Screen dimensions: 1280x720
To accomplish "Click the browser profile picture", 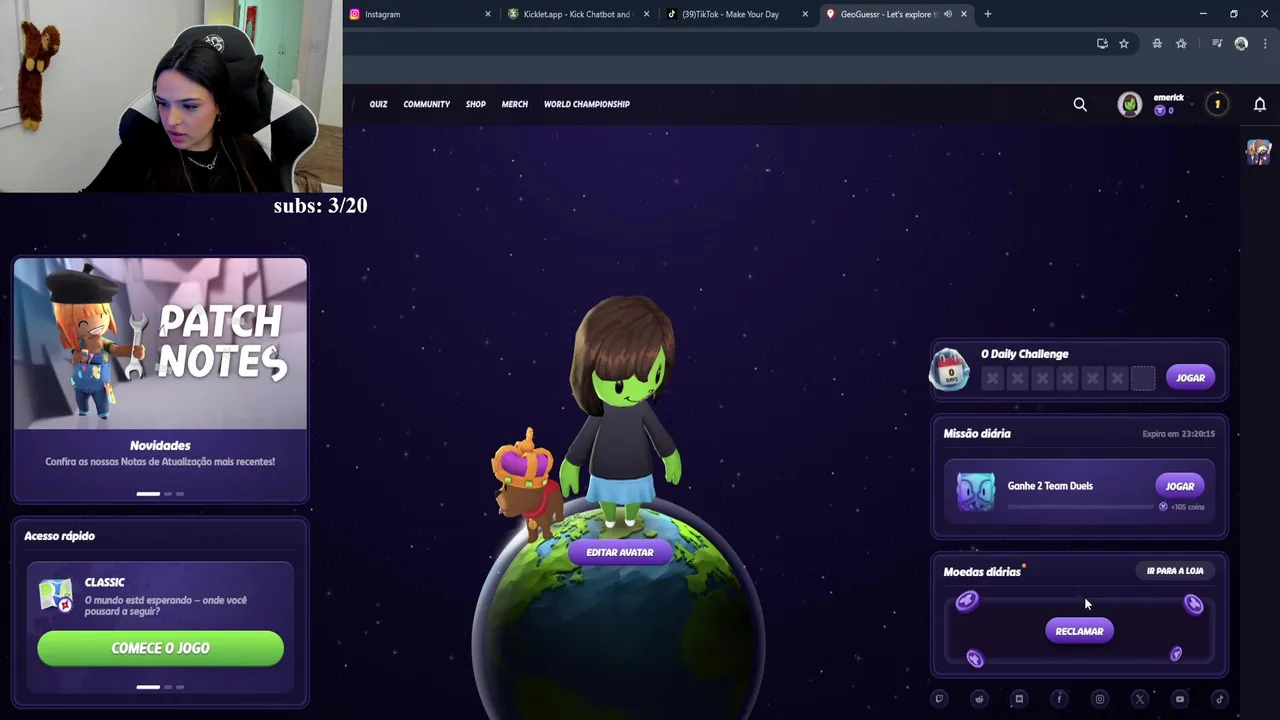I will [x=1241, y=43].
